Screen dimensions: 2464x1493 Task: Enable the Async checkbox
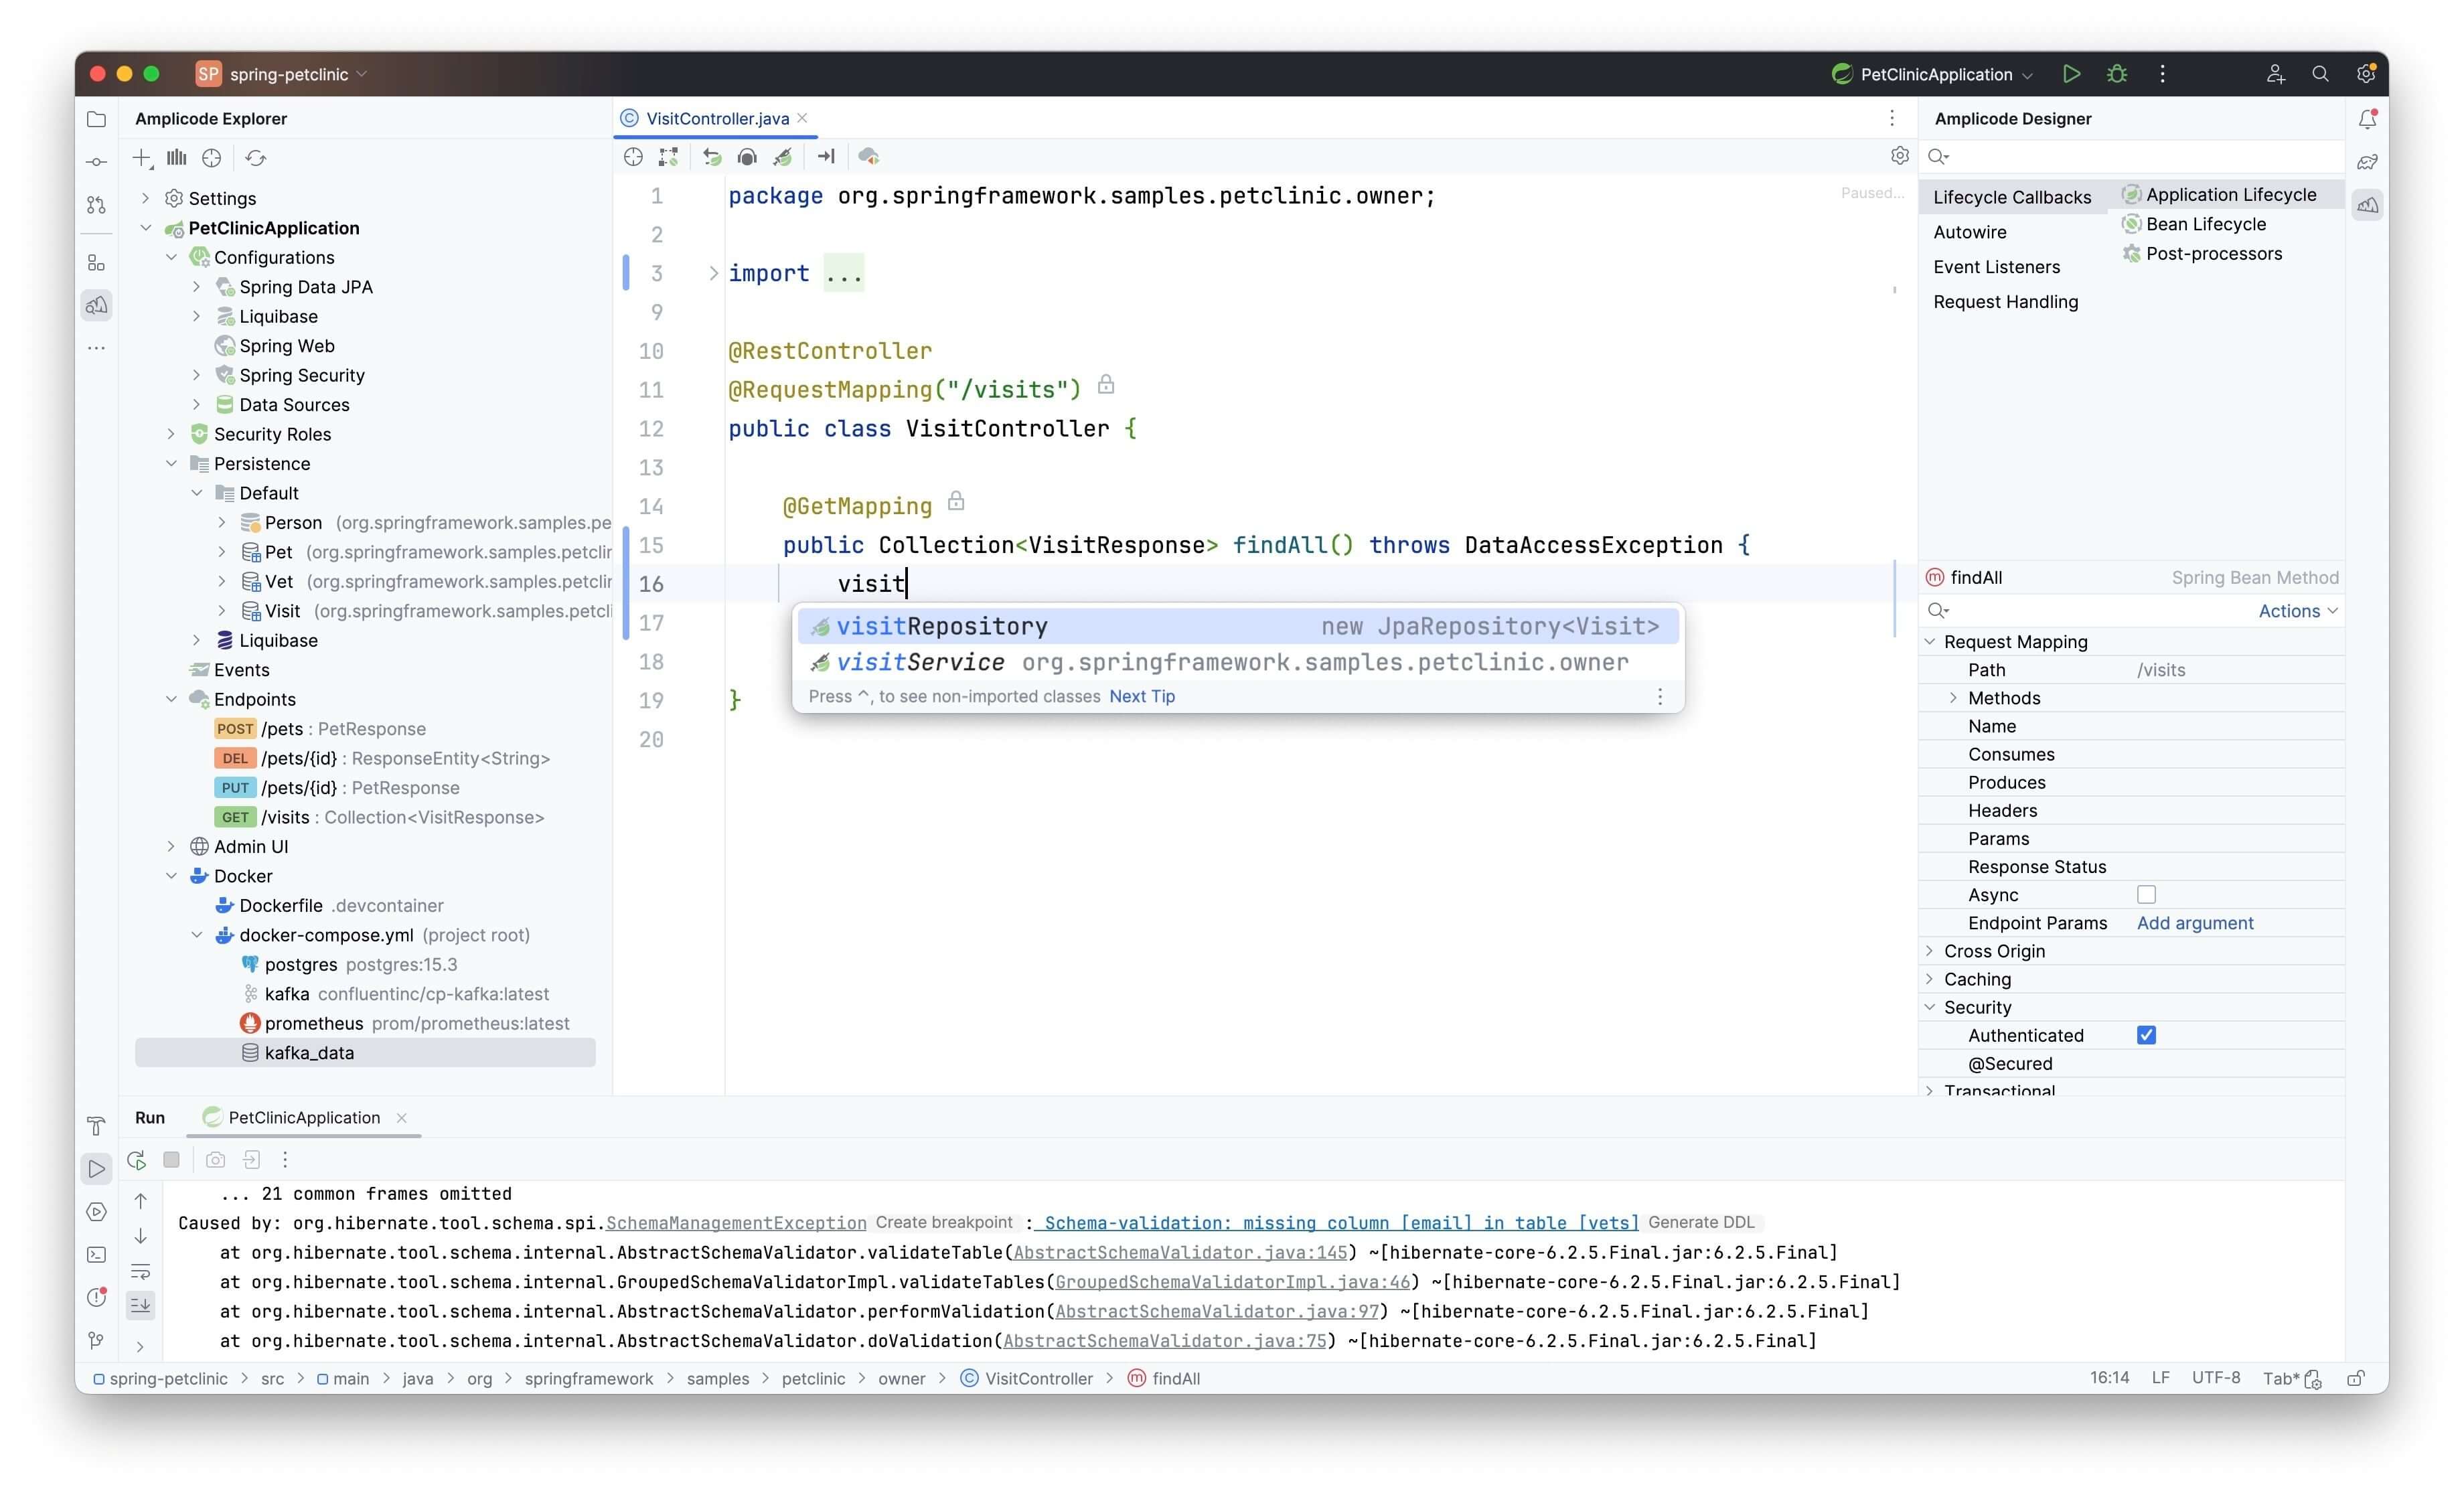tap(2146, 895)
